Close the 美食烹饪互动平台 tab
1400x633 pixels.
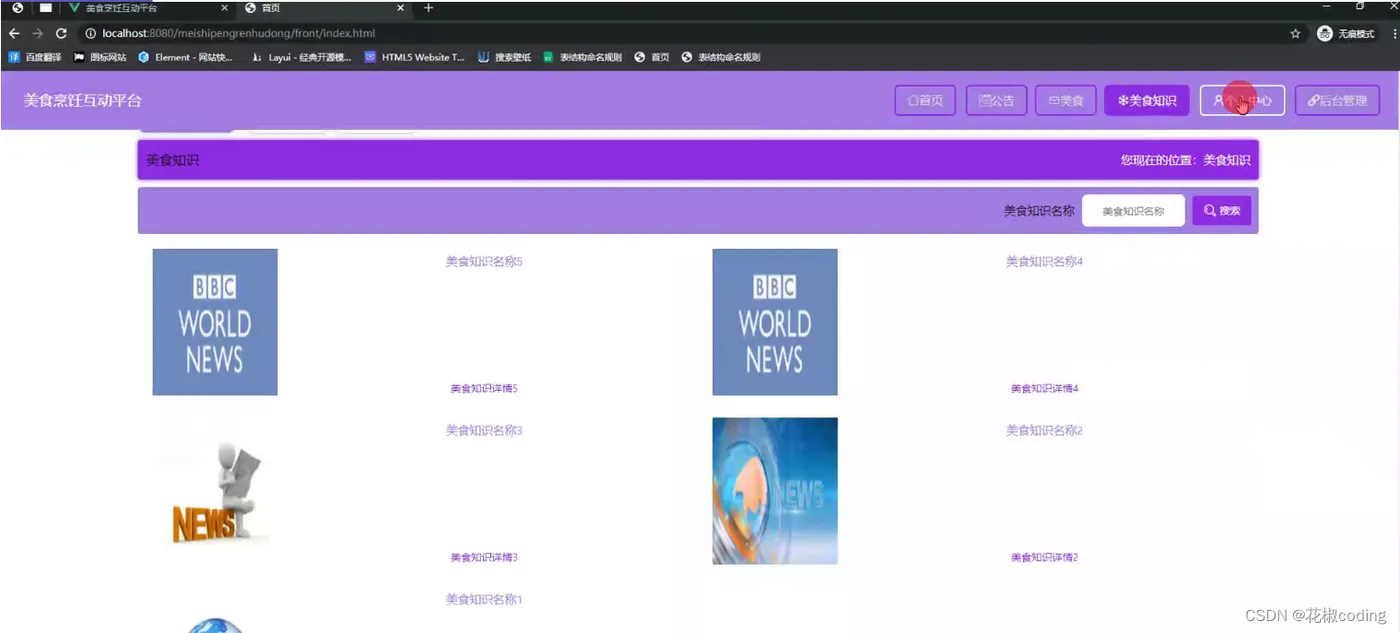pos(224,8)
